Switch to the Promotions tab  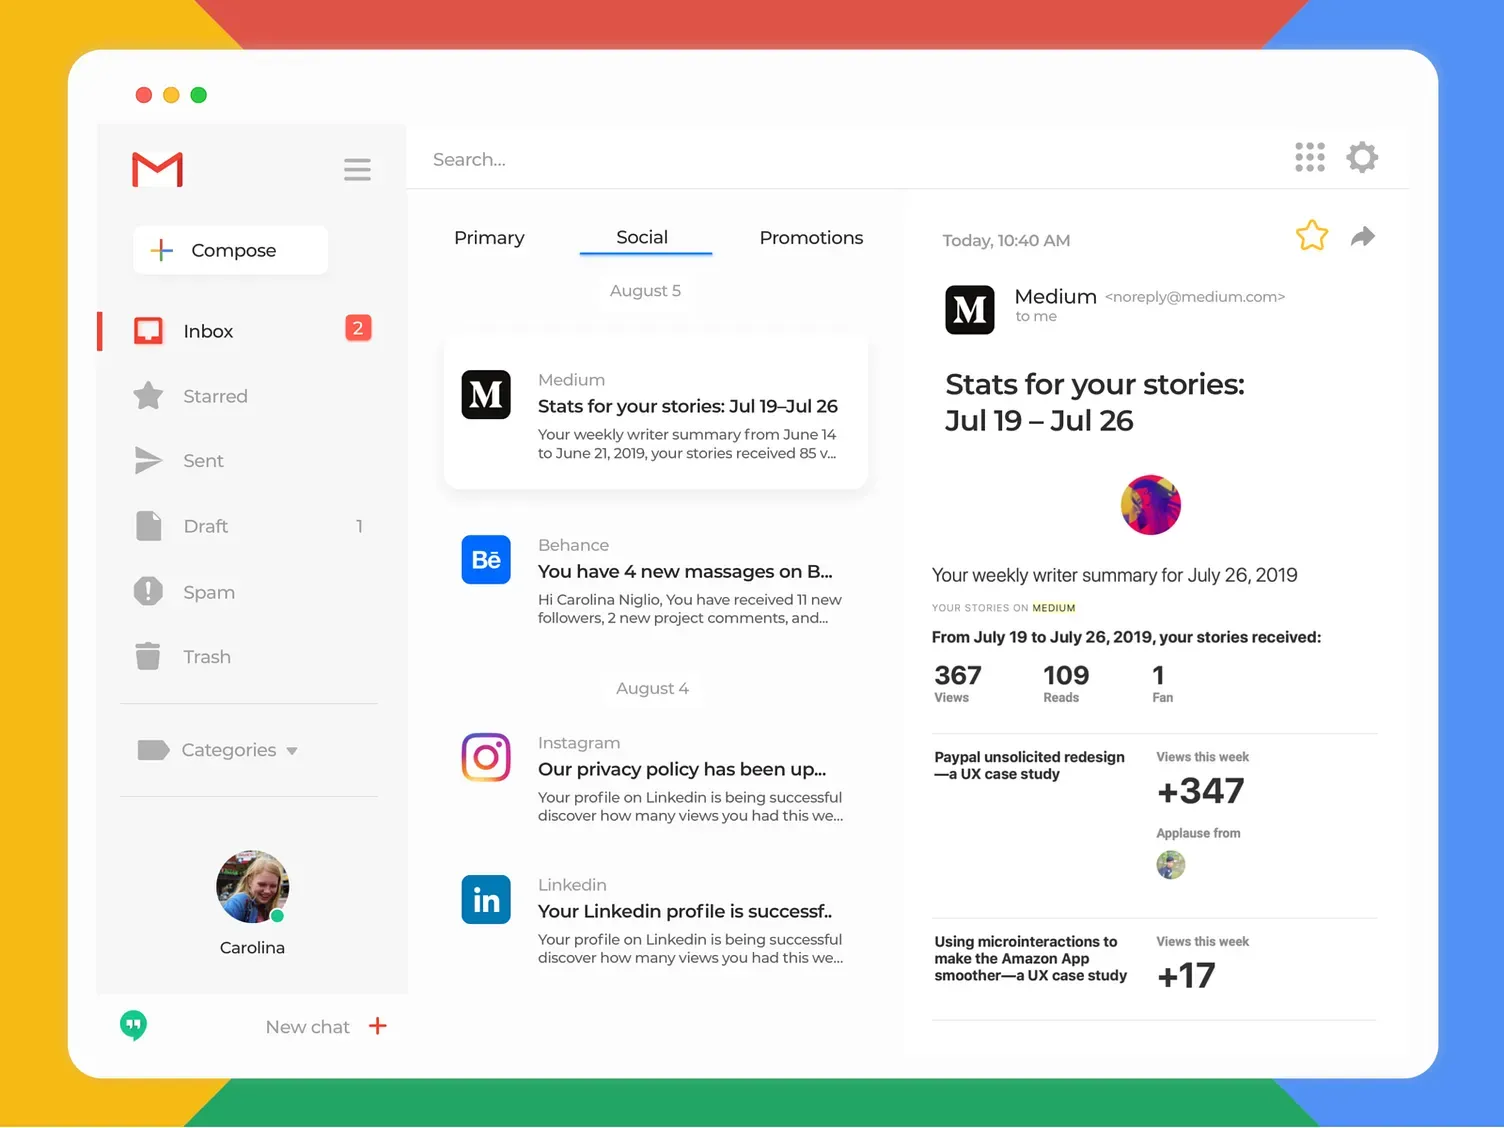pos(811,237)
